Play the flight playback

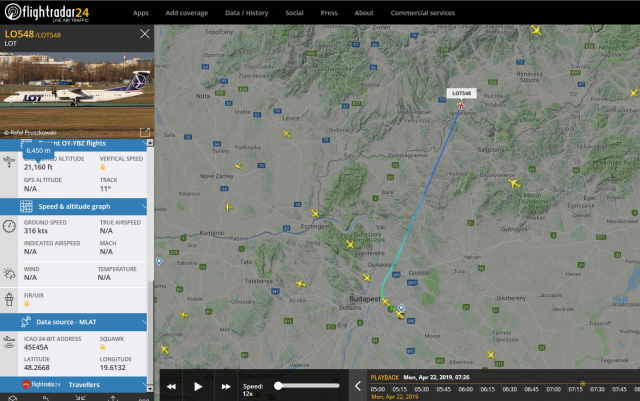[x=198, y=386]
